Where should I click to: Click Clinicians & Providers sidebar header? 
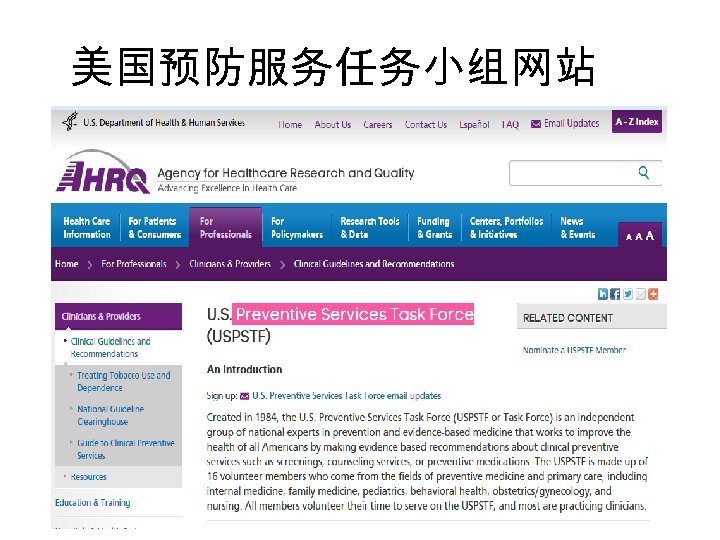118,316
